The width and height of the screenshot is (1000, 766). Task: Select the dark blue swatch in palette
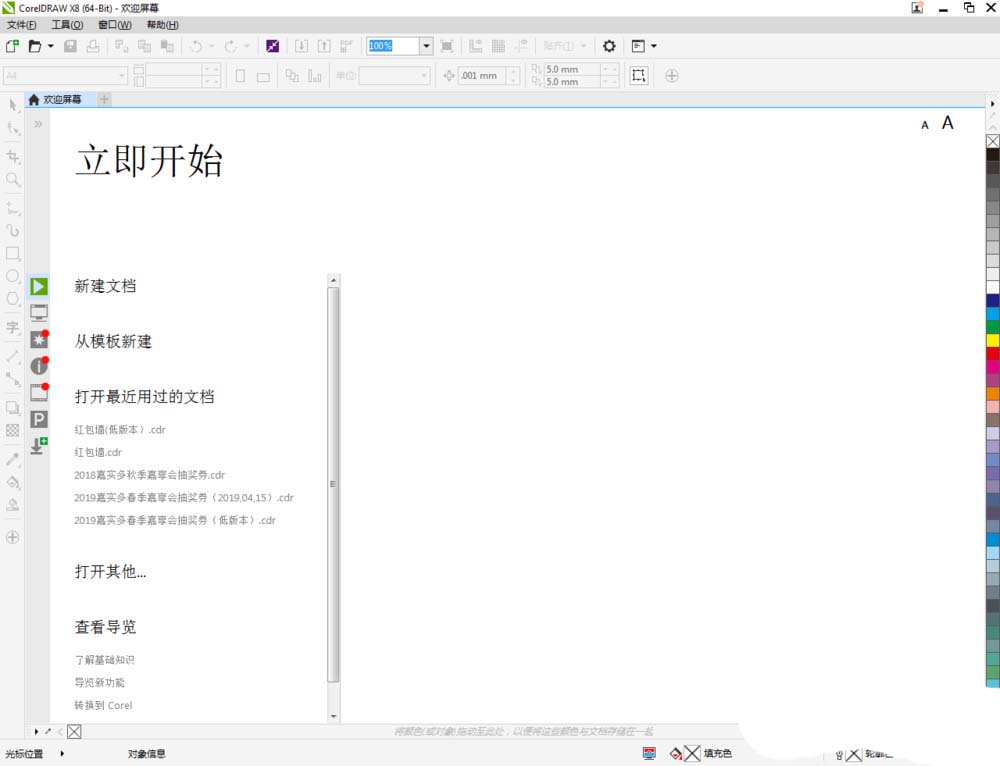coord(993,300)
